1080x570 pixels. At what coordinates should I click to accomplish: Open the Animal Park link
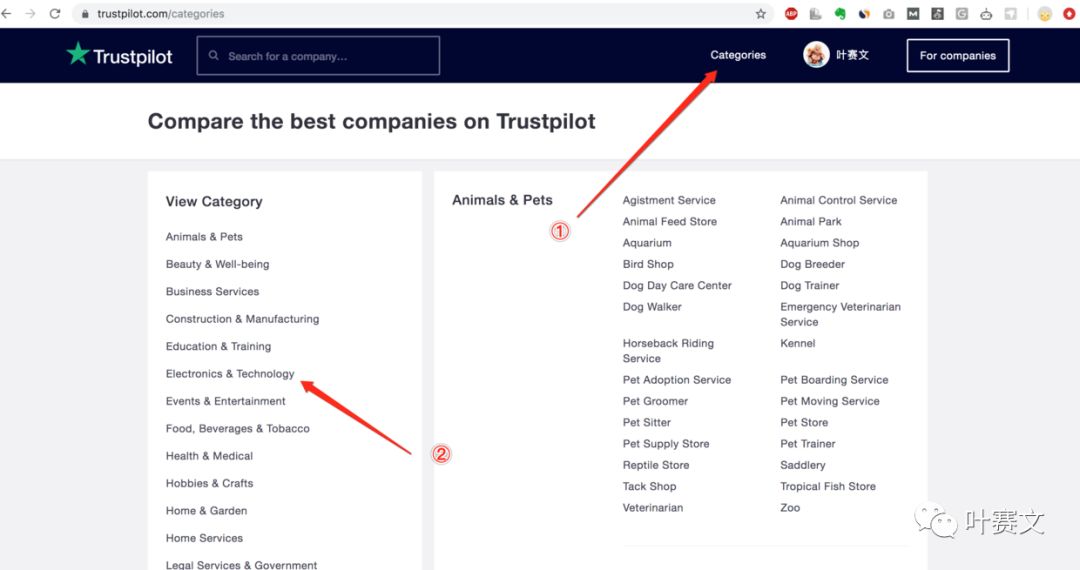(x=811, y=222)
